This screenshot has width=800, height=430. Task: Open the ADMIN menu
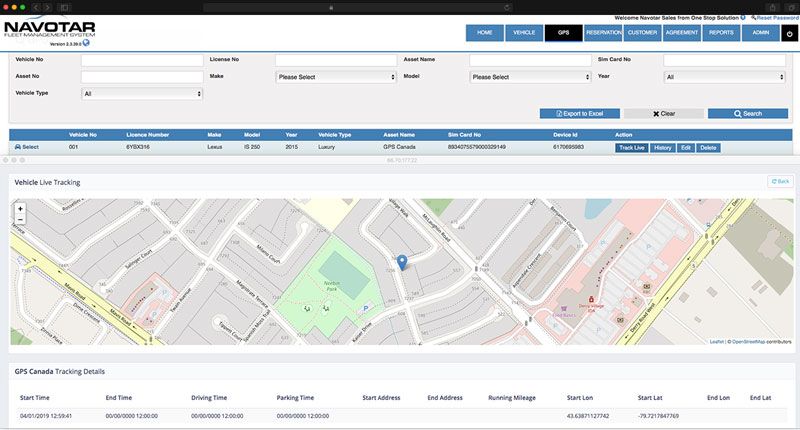[x=760, y=33]
